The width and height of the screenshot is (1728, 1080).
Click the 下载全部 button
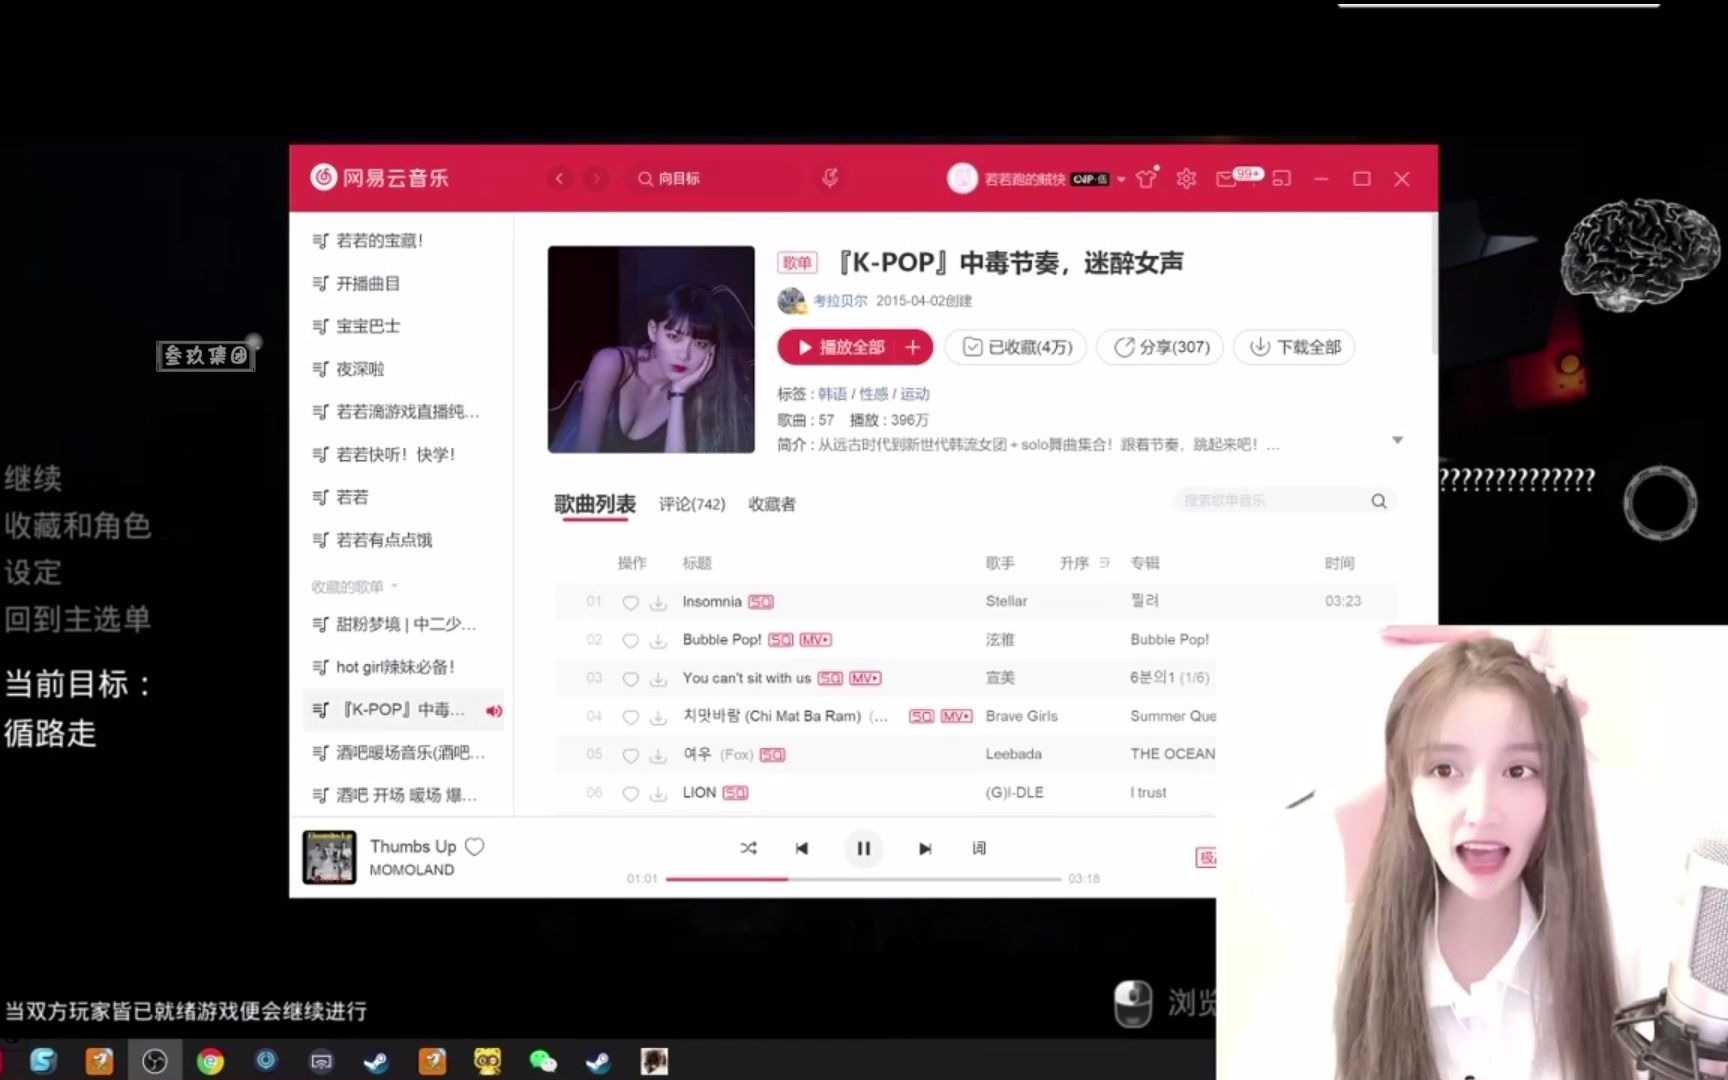click(x=1294, y=347)
